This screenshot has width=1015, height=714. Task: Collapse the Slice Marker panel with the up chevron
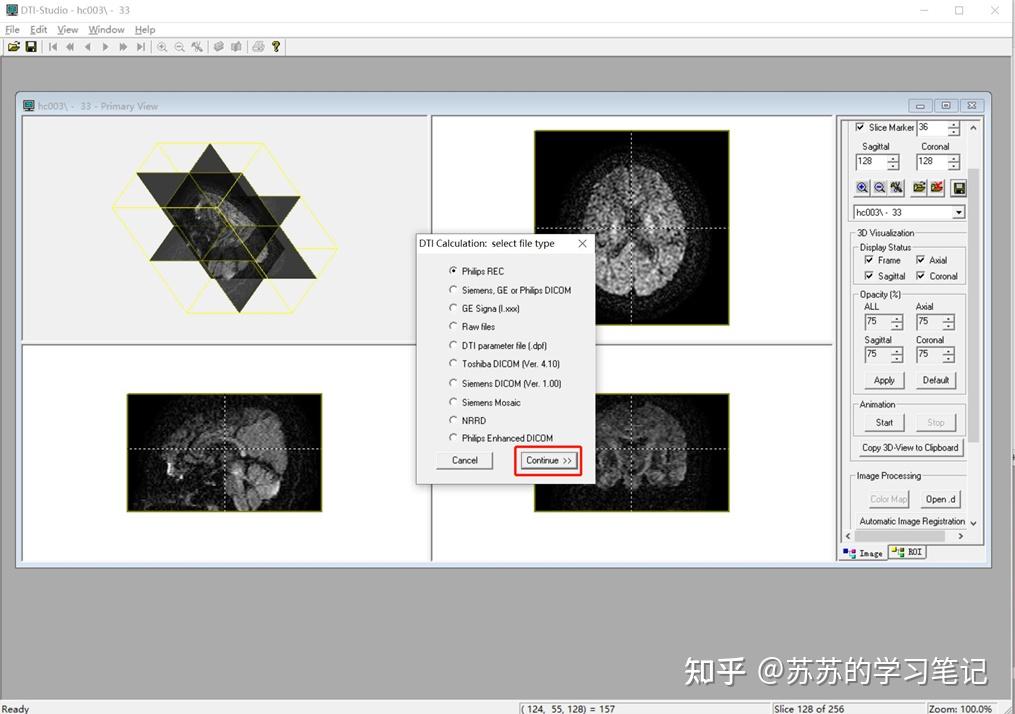(x=973, y=127)
